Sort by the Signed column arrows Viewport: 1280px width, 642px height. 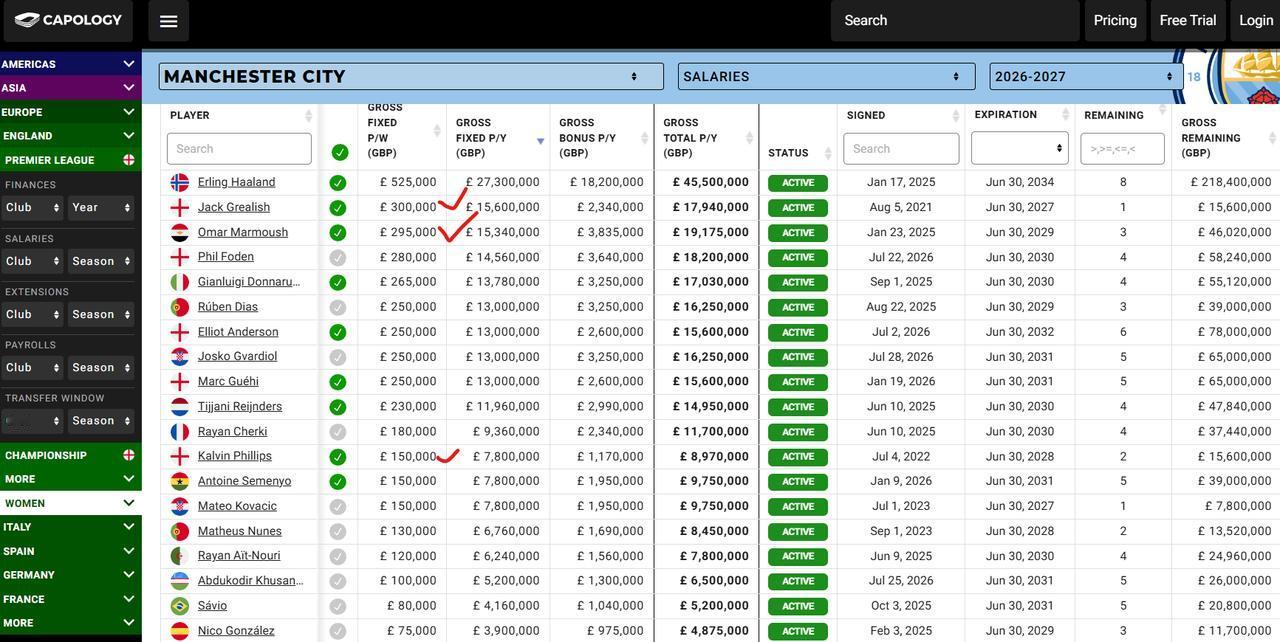point(956,116)
